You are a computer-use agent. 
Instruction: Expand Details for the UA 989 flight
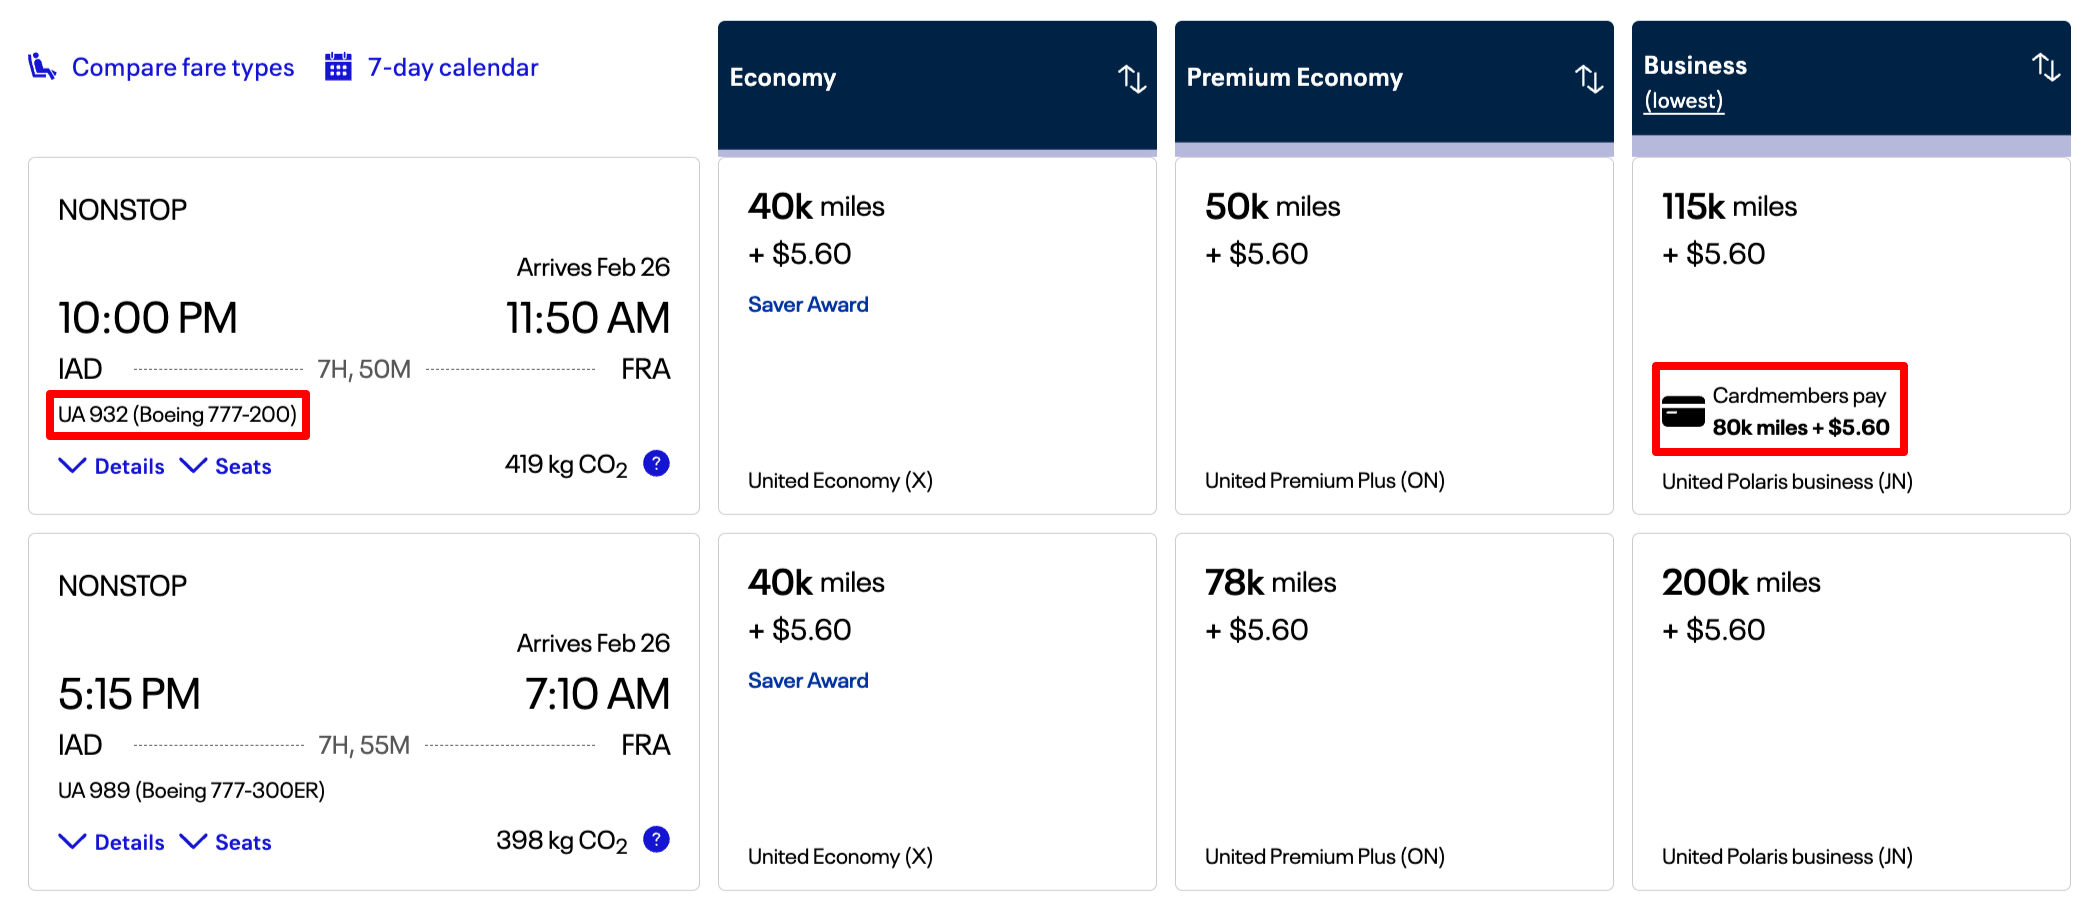click(x=111, y=841)
